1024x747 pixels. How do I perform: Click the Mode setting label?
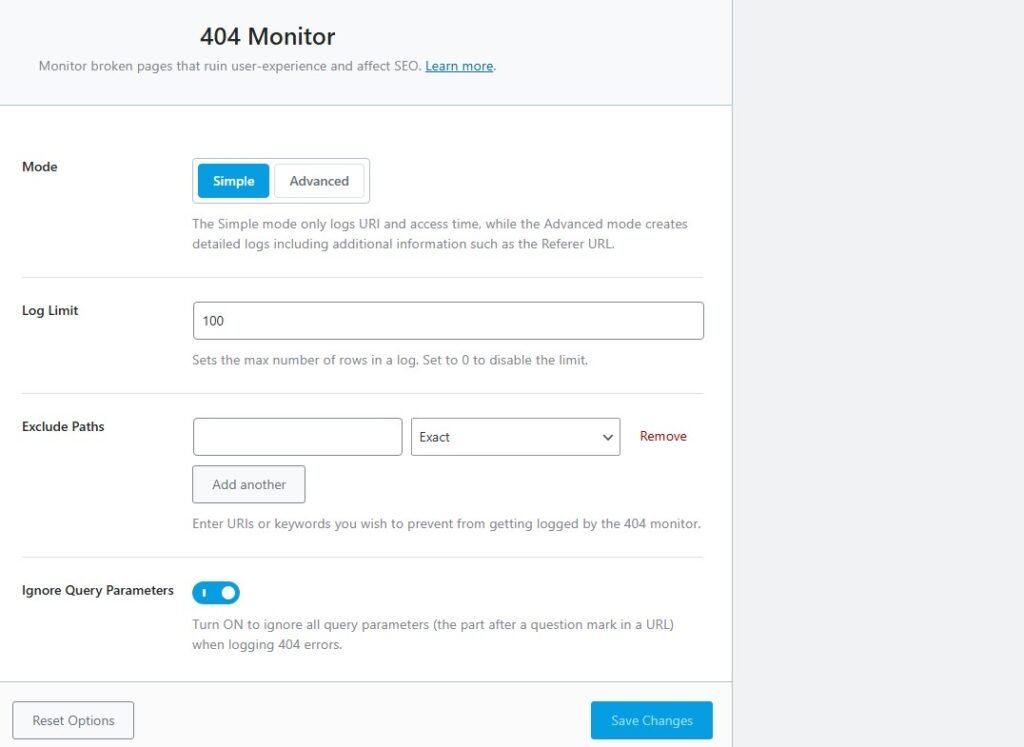pyautogui.click(x=40, y=167)
